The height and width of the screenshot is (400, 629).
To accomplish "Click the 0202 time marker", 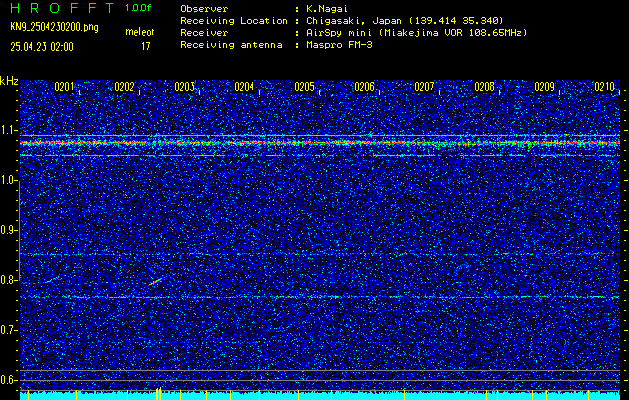I will coord(124,87).
